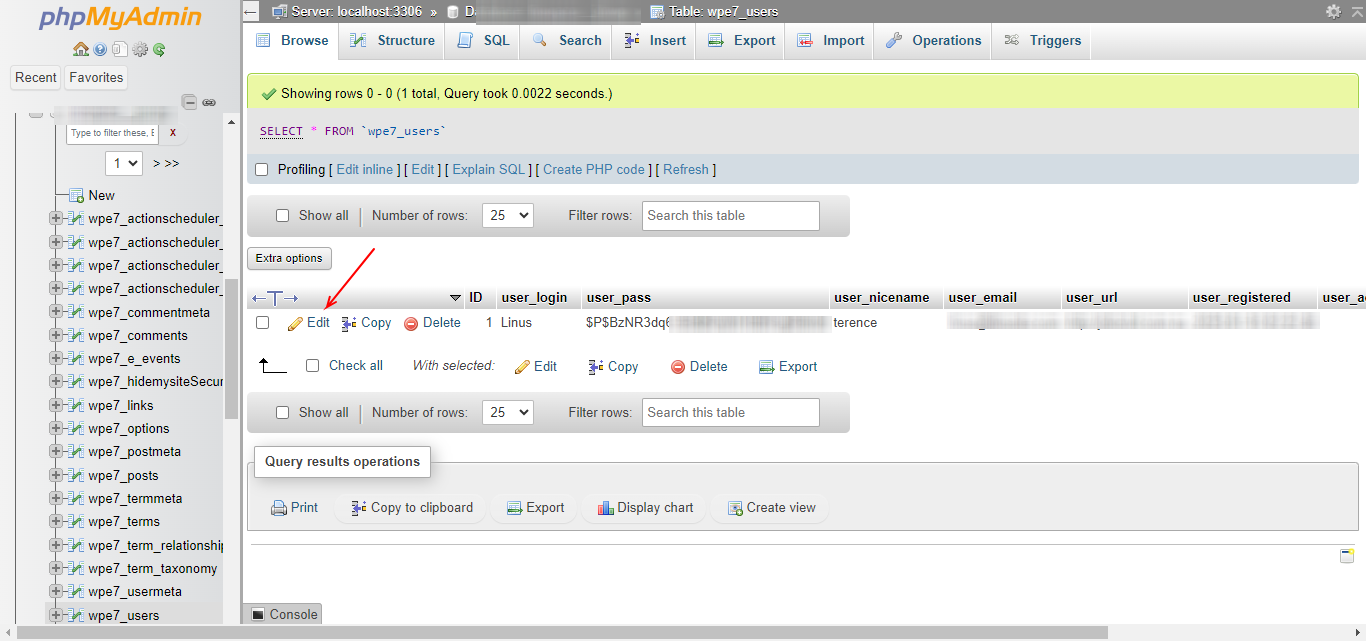Open Display chart for query results
Viewport: 1366px width, 641px height.
pos(645,508)
